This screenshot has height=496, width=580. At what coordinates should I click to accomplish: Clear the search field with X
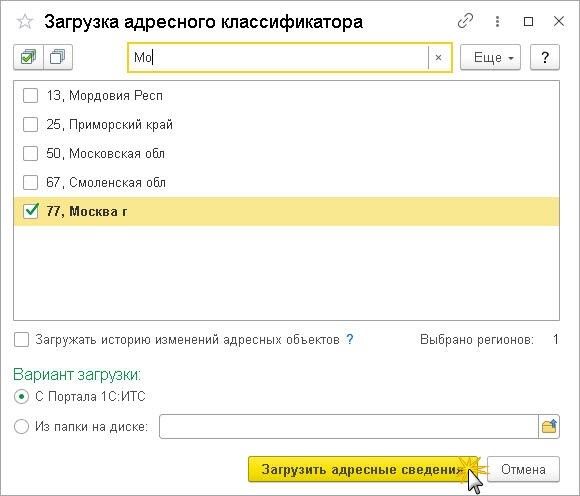(438, 58)
